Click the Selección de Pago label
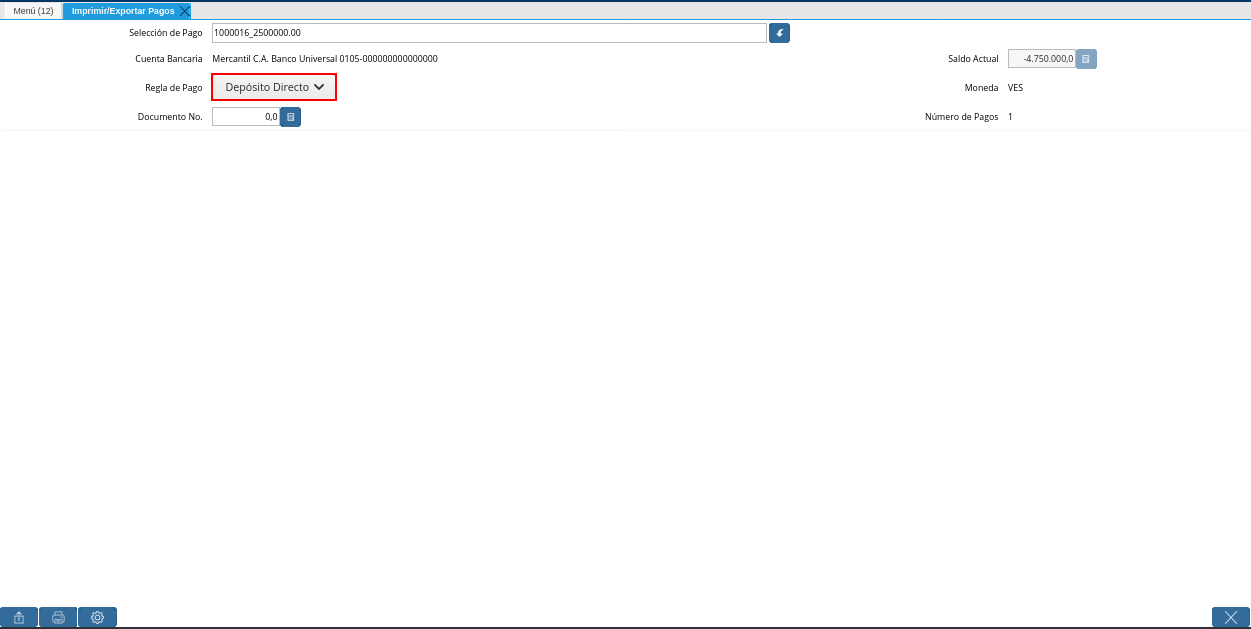The image size is (1251, 629). point(166,33)
